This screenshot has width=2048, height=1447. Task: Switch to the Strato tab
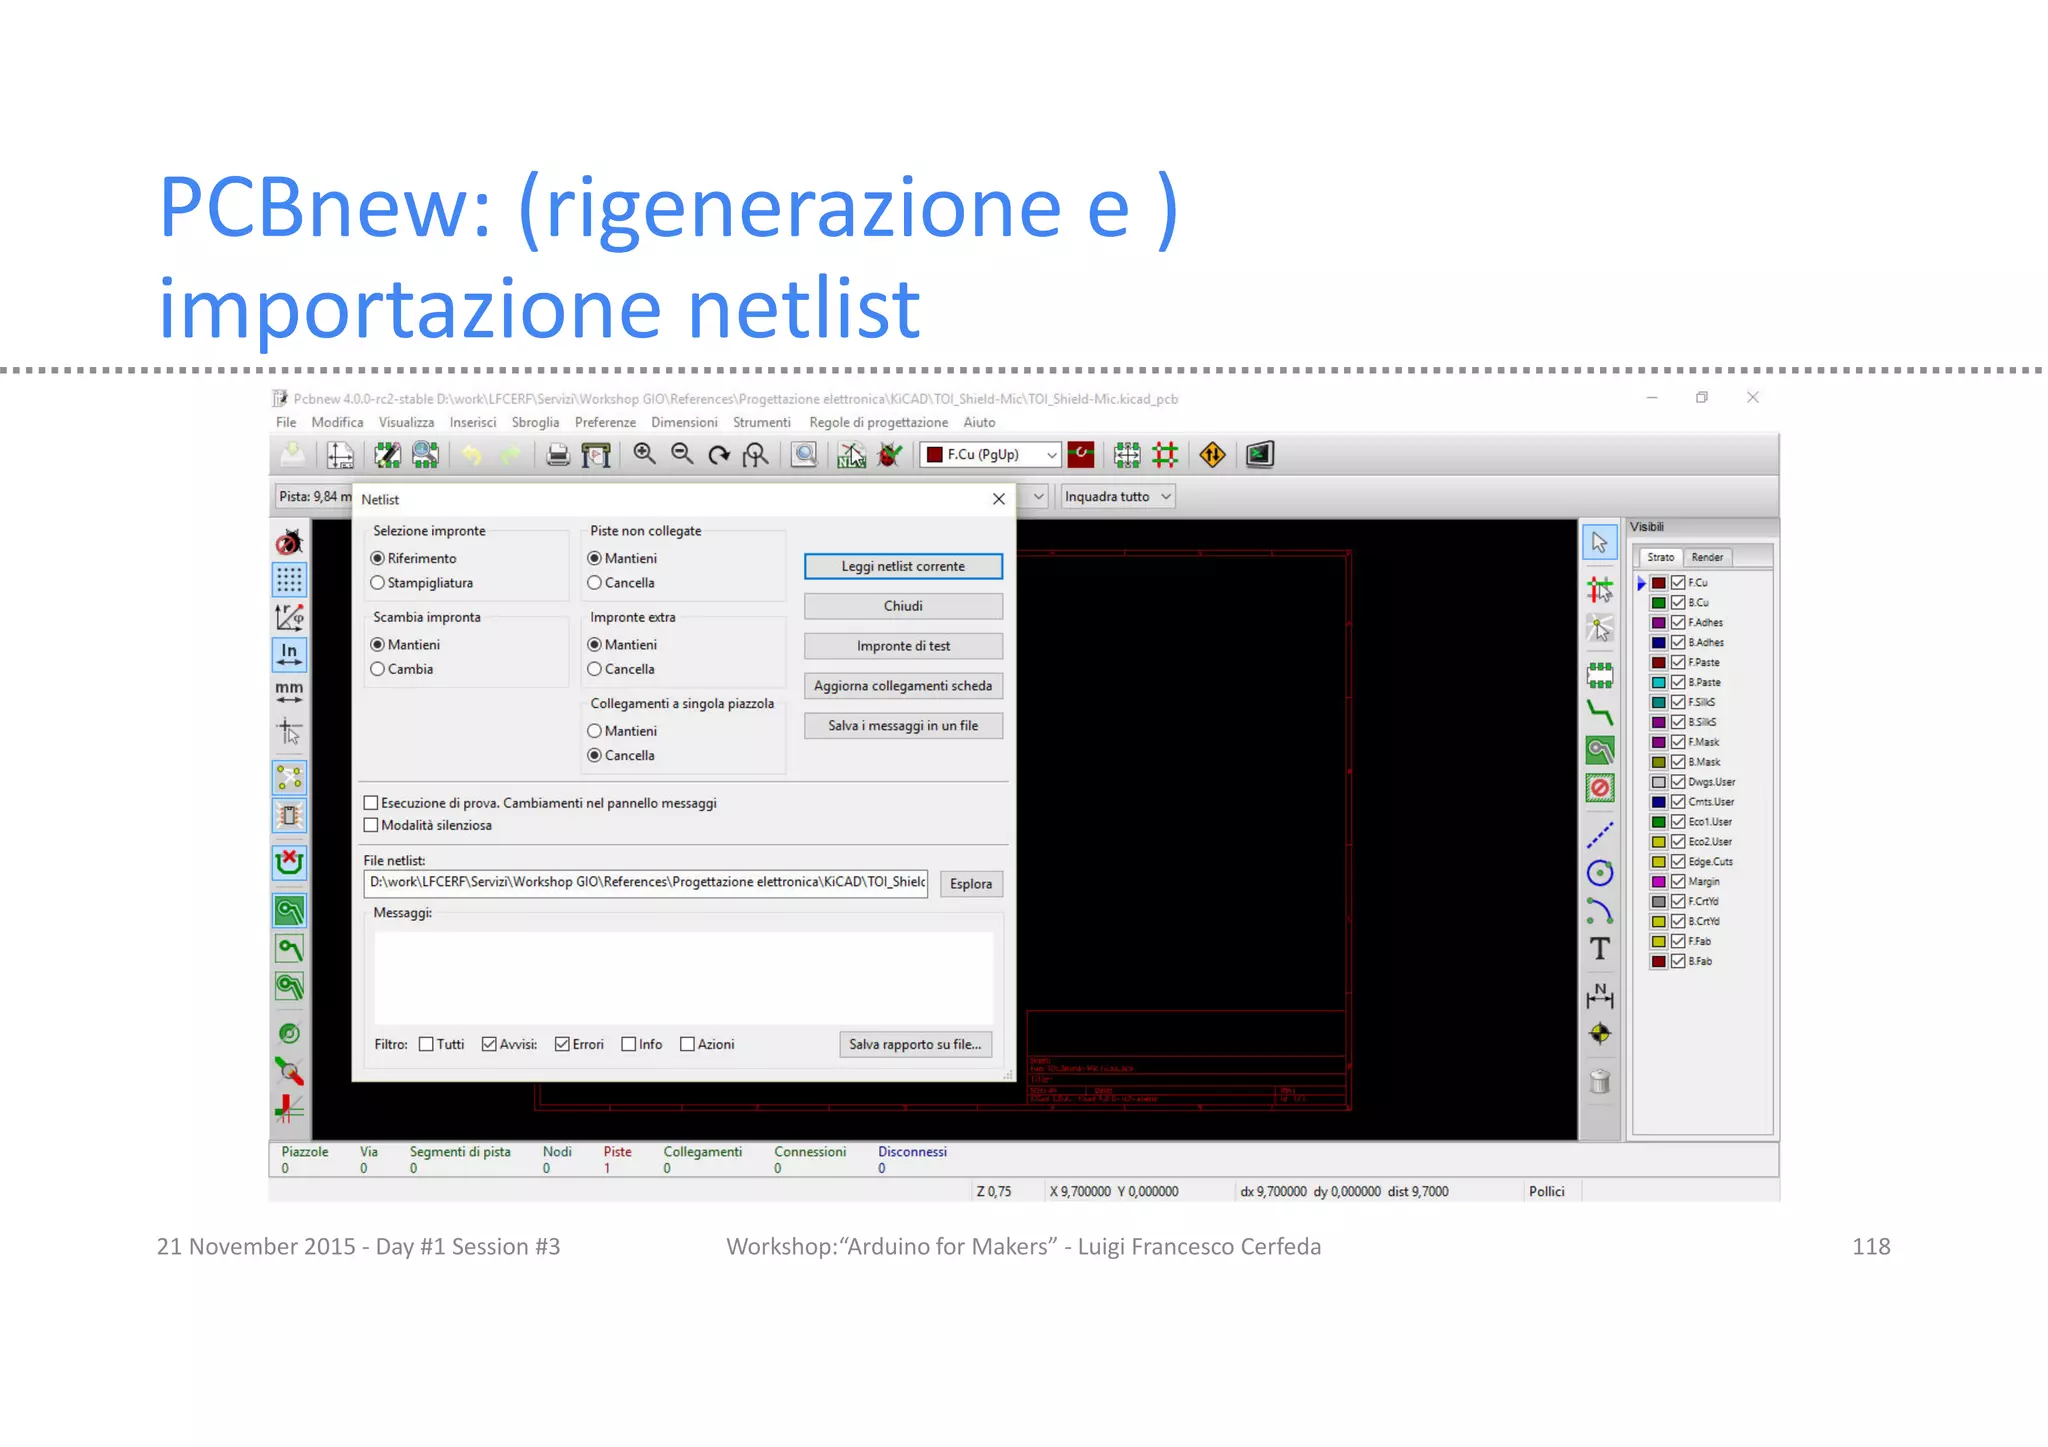1660,558
